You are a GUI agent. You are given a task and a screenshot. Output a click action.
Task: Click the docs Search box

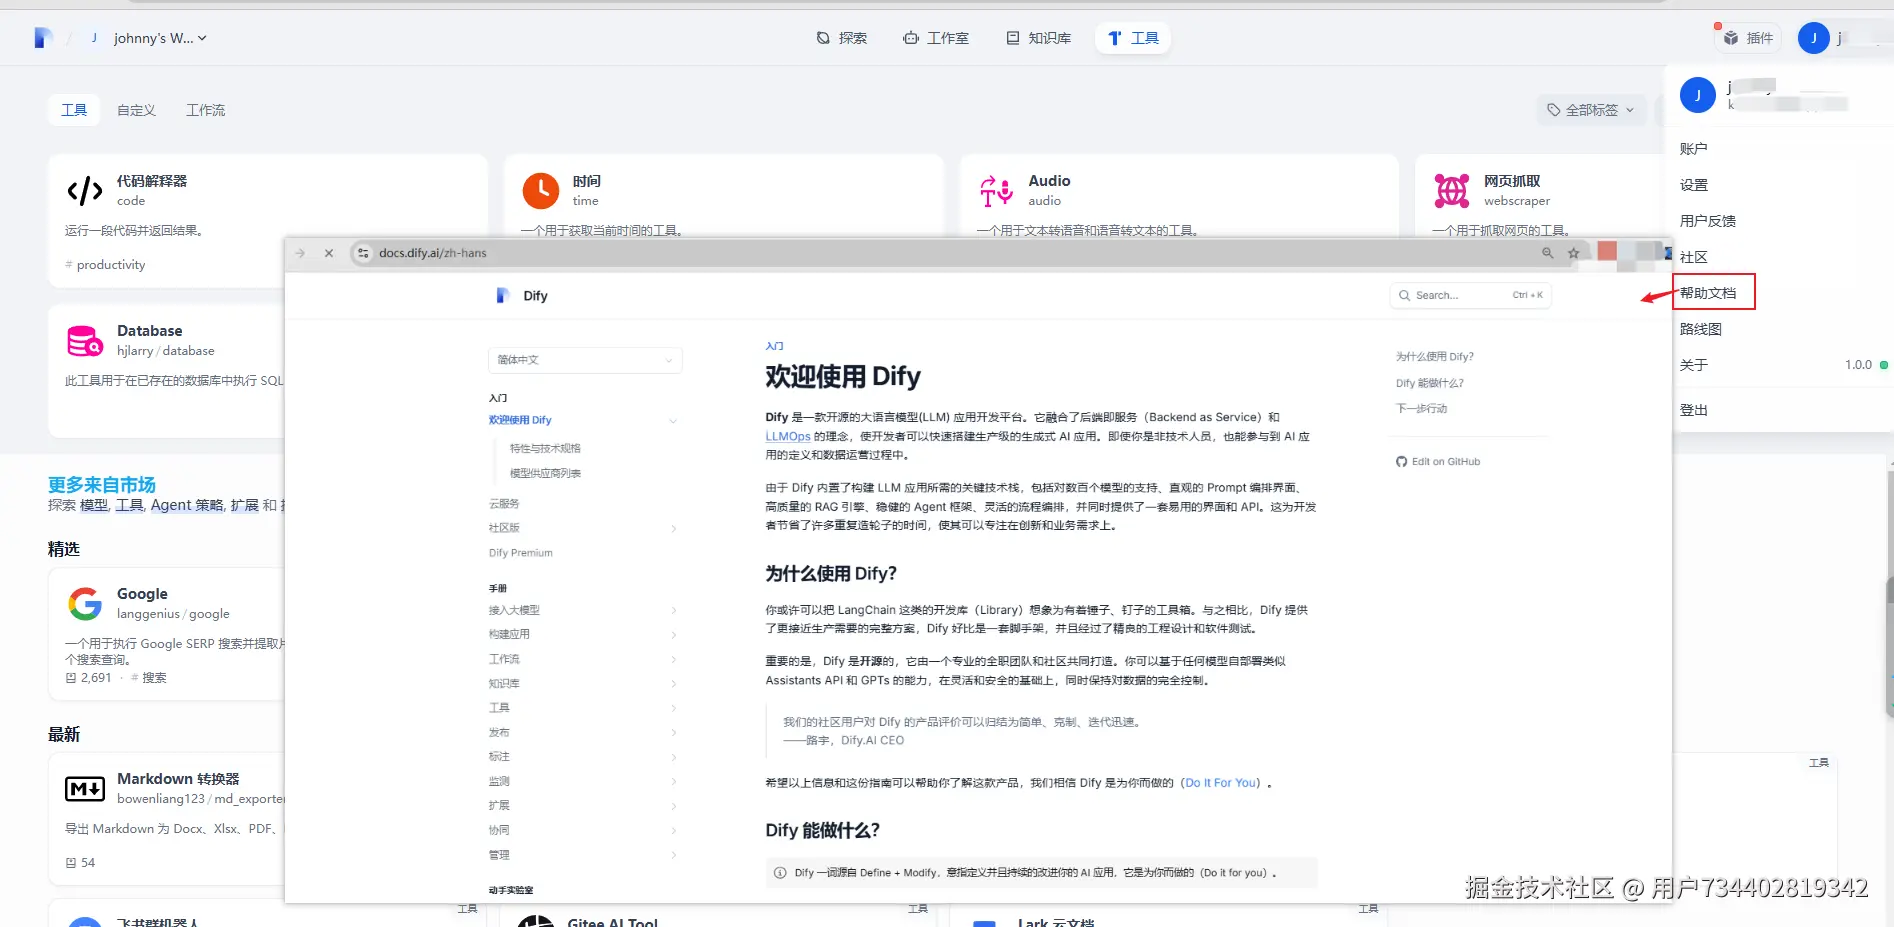(x=1470, y=295)
